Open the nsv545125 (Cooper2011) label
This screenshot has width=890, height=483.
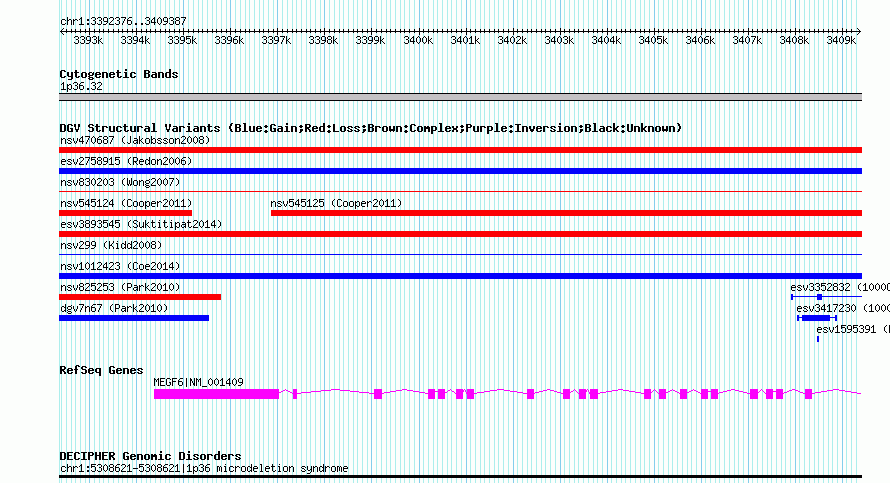336,203
